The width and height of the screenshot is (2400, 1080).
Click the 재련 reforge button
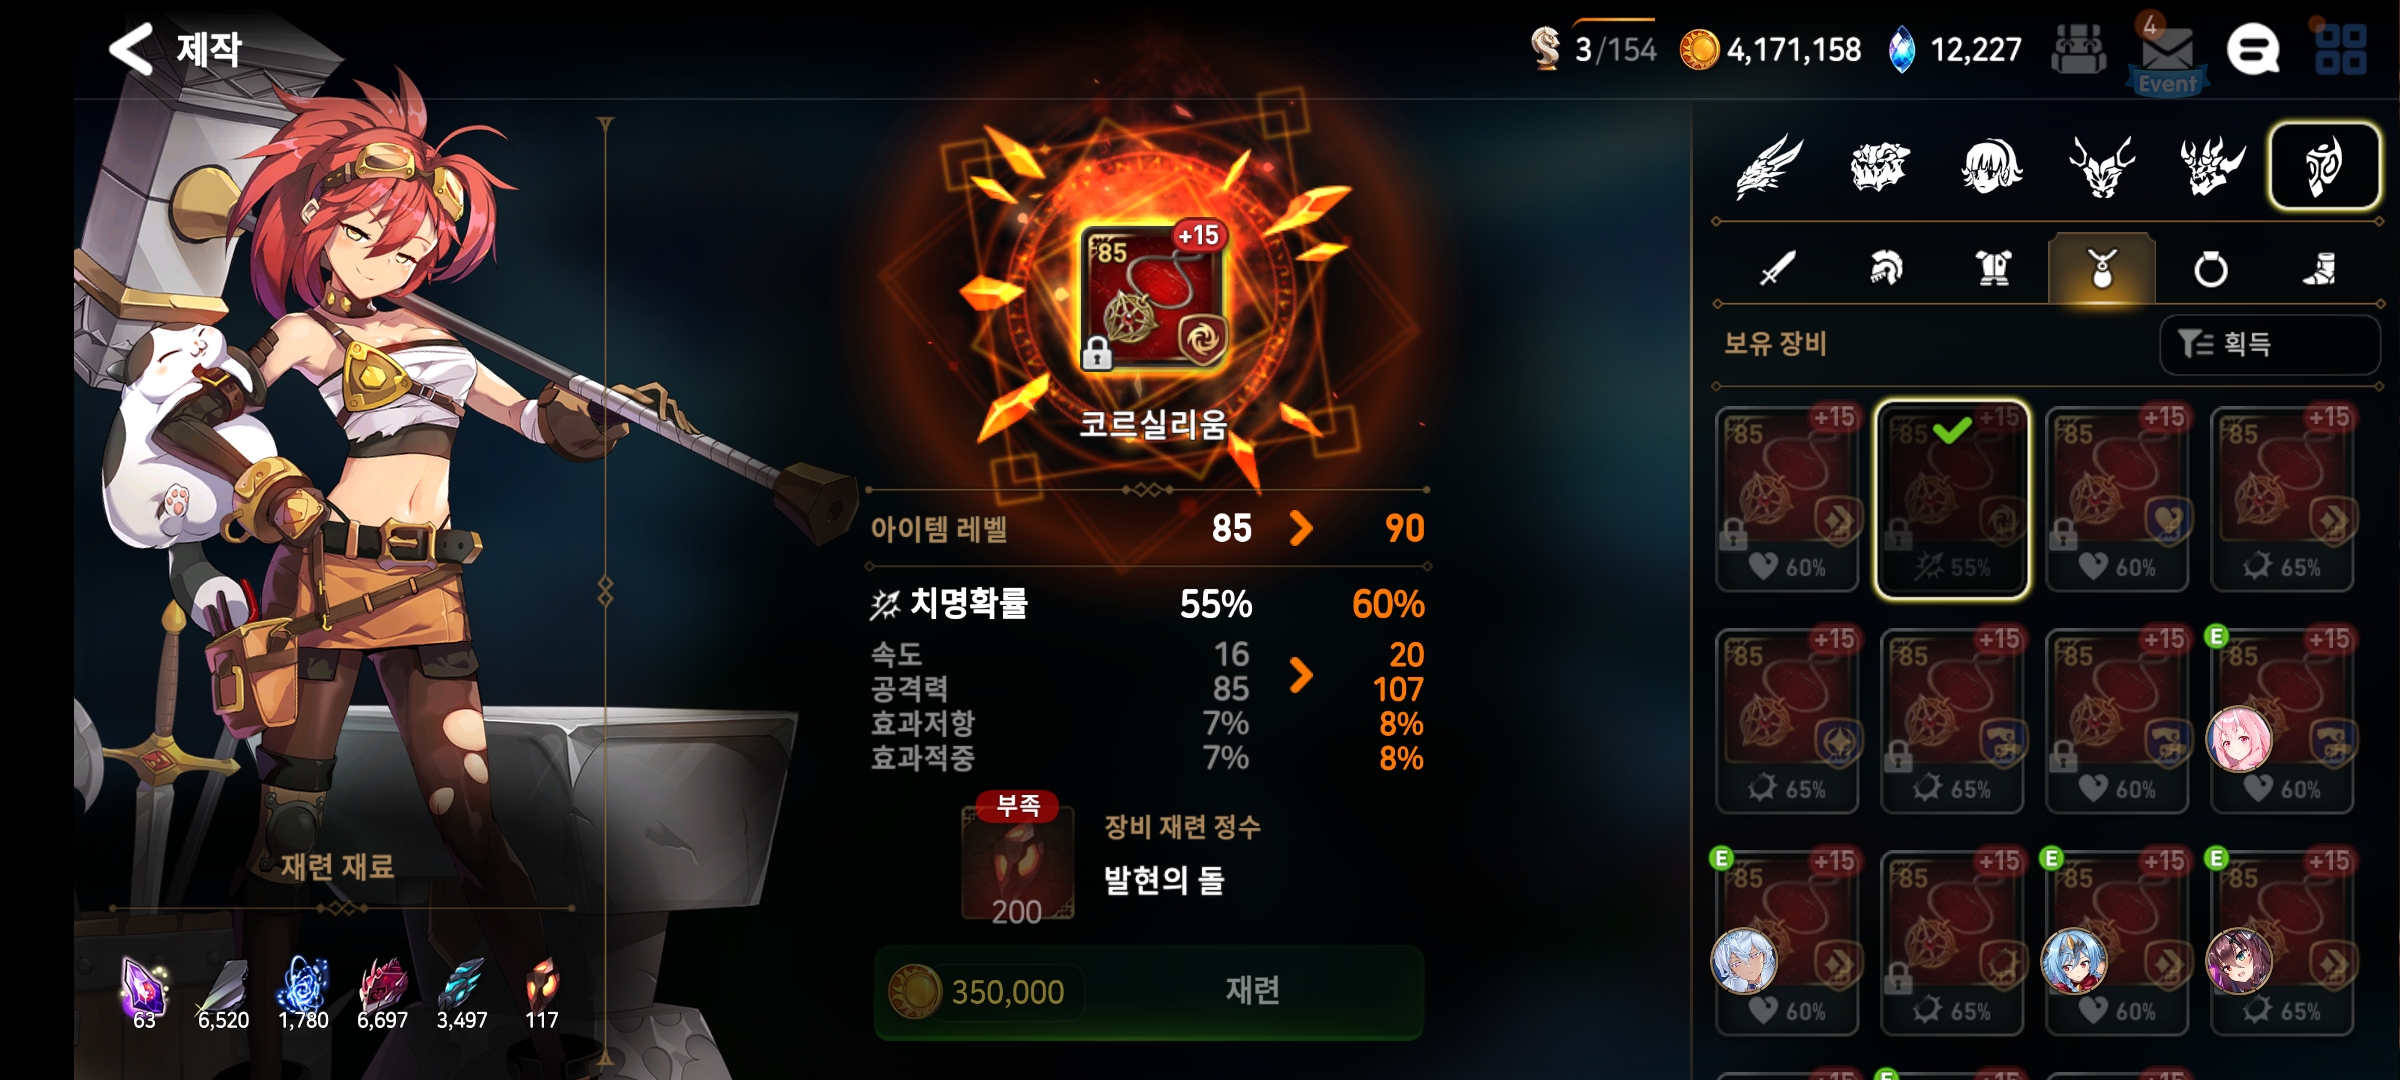tap(1149, 991)
